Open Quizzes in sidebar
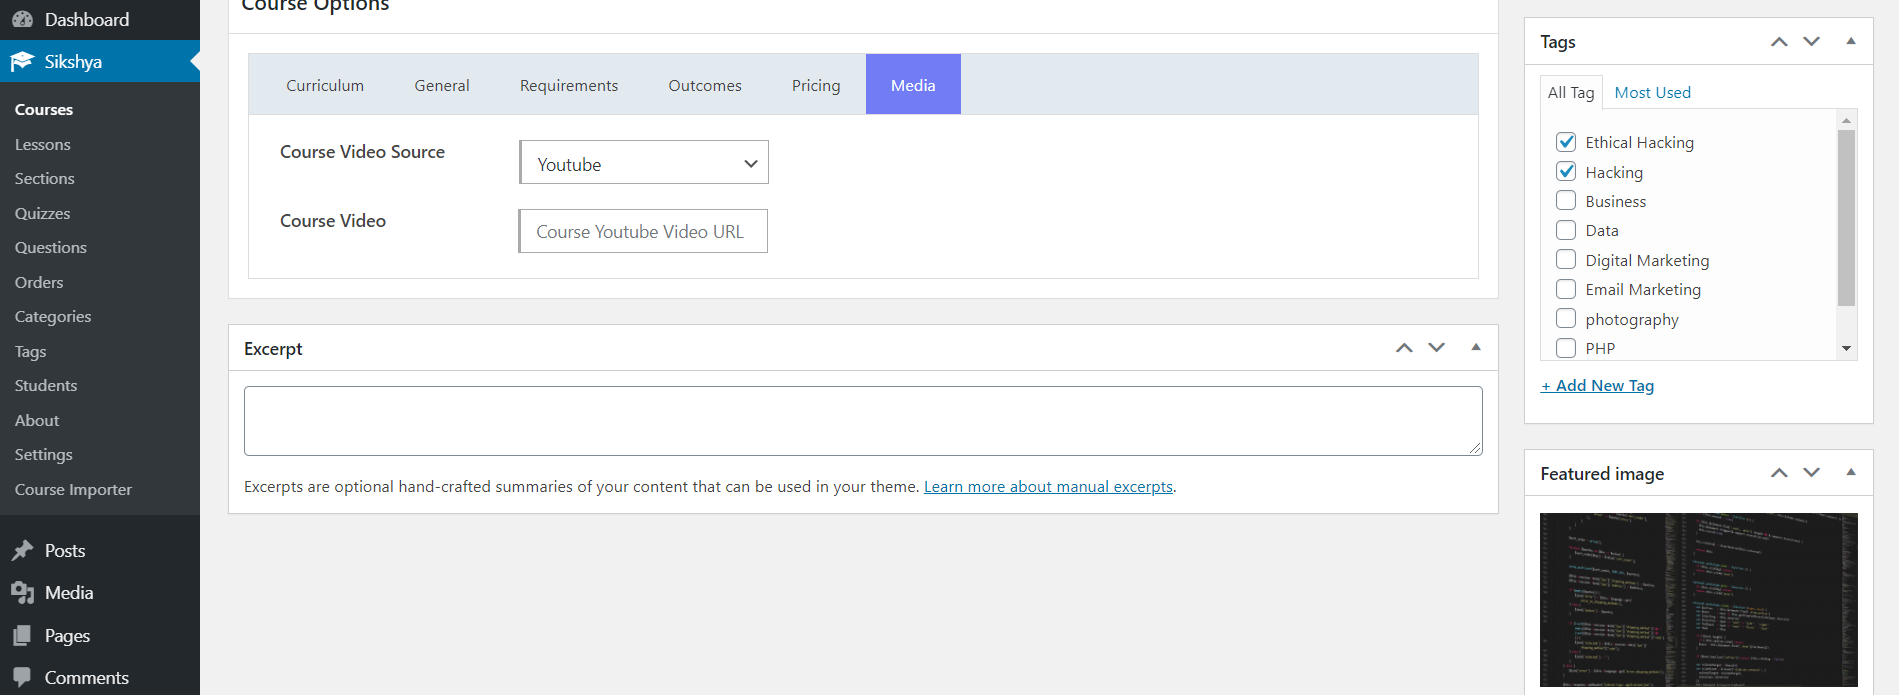1899x695 pixels. point(42,214)
